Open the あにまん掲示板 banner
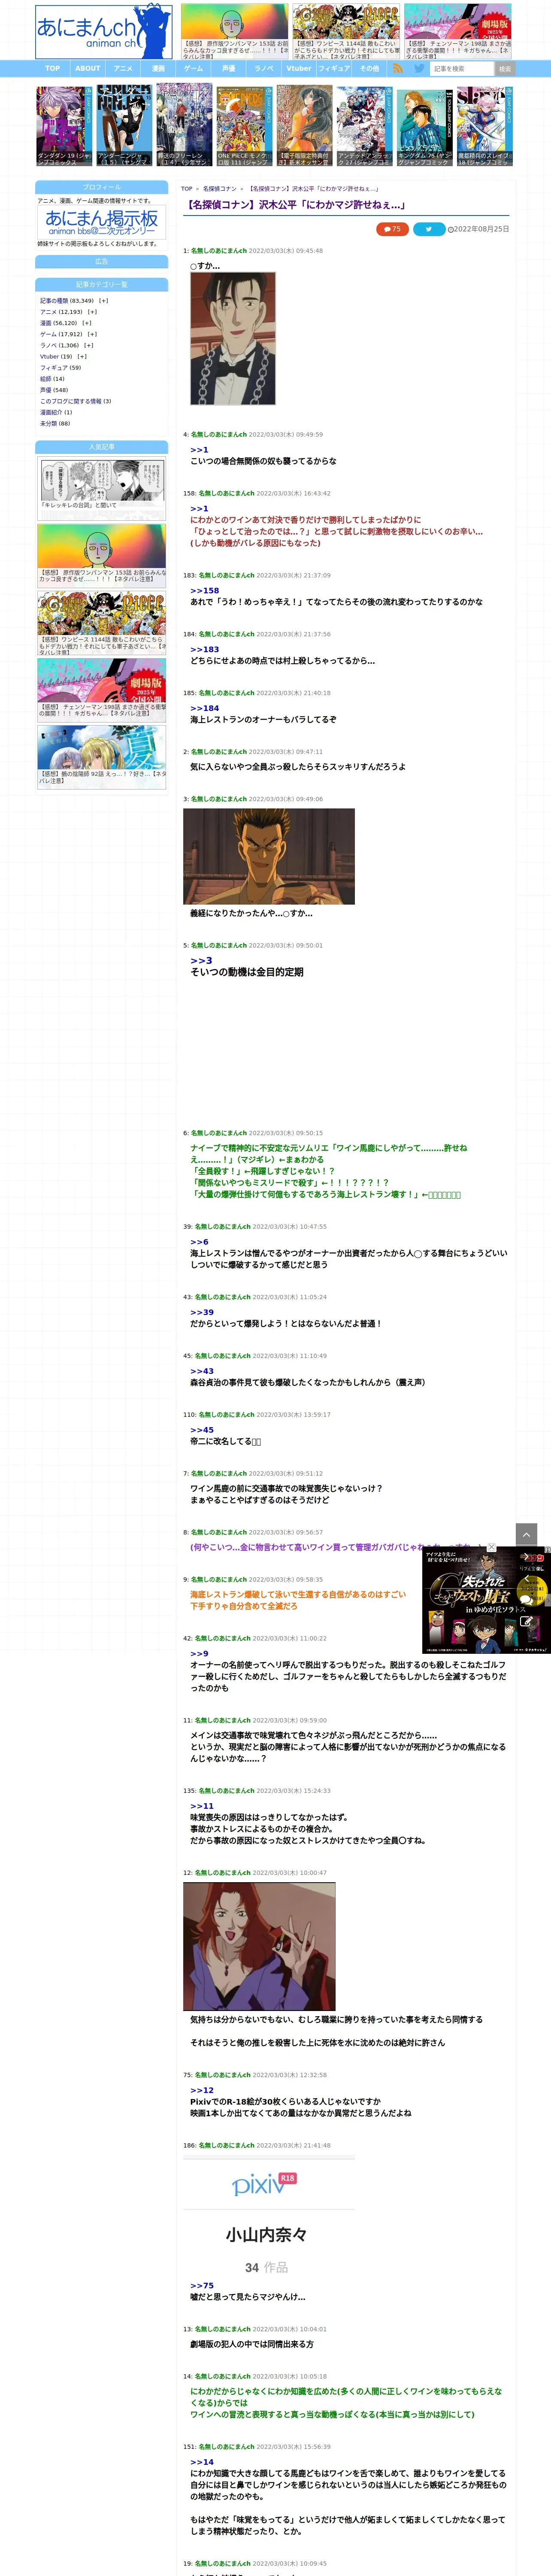Screen dimensions: 551x2576 click(102, 222)
